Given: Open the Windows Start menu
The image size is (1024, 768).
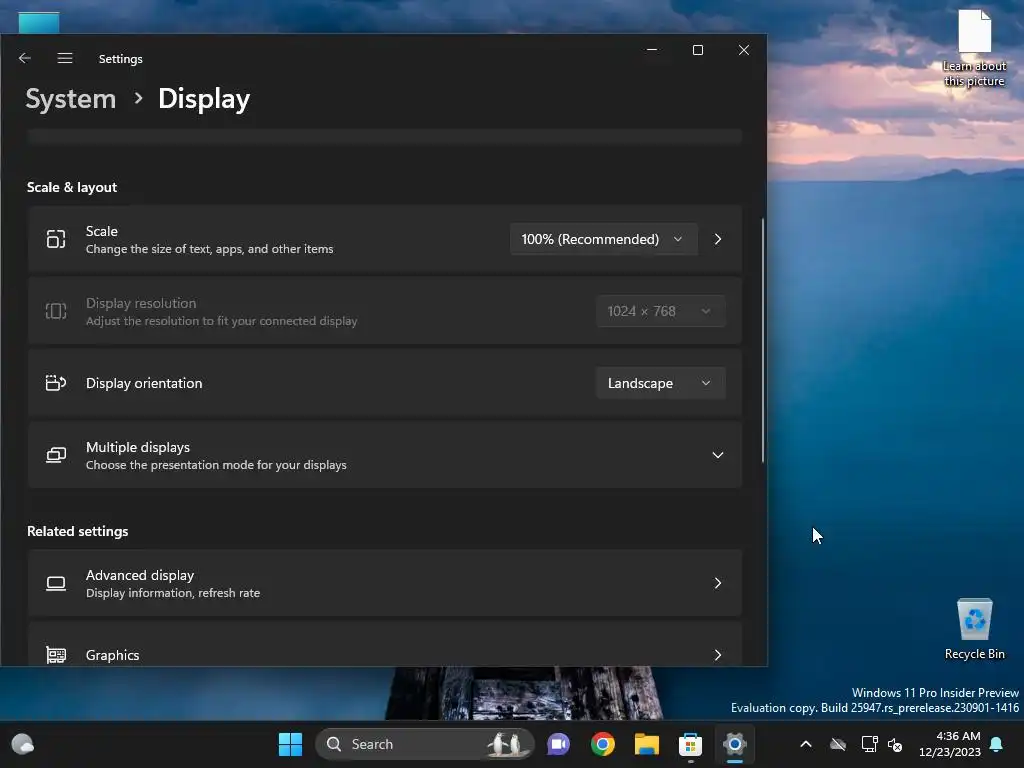Looking at the screenshot, I should [x=290, y=744].
